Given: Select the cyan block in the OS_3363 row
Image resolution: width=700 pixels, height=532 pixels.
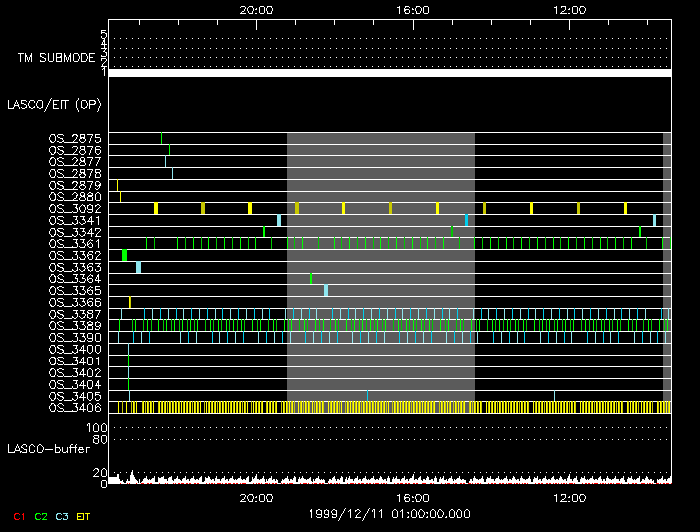Looking at the screenshot, I should coord(138,267).
